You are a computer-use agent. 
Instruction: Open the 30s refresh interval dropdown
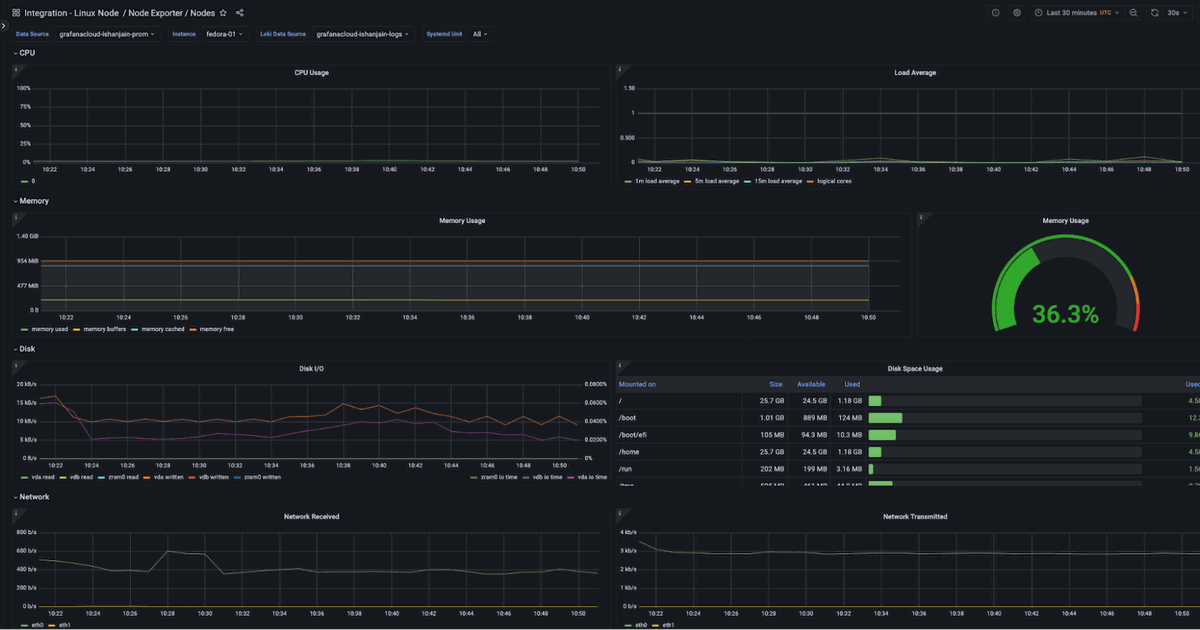tap(1178, 13)
